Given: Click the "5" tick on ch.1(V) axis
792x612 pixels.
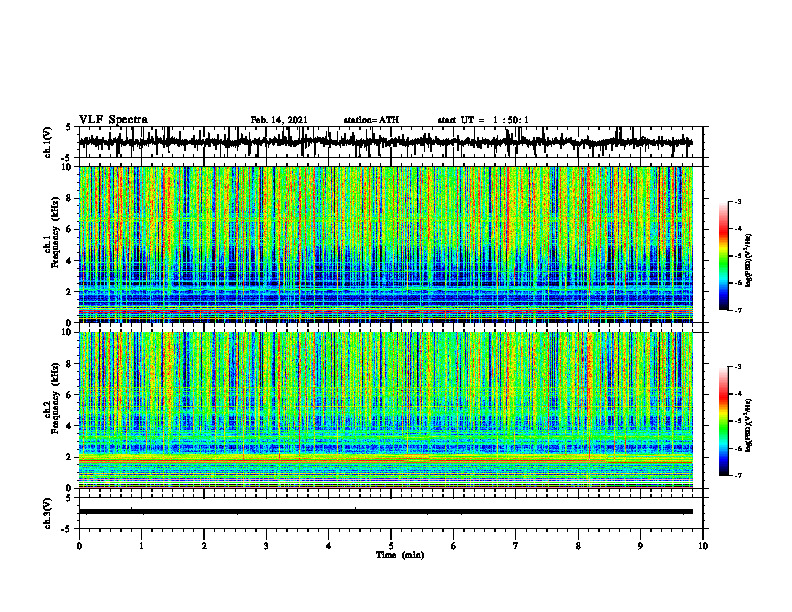Looking at the screenshot, I should [69, 128].
